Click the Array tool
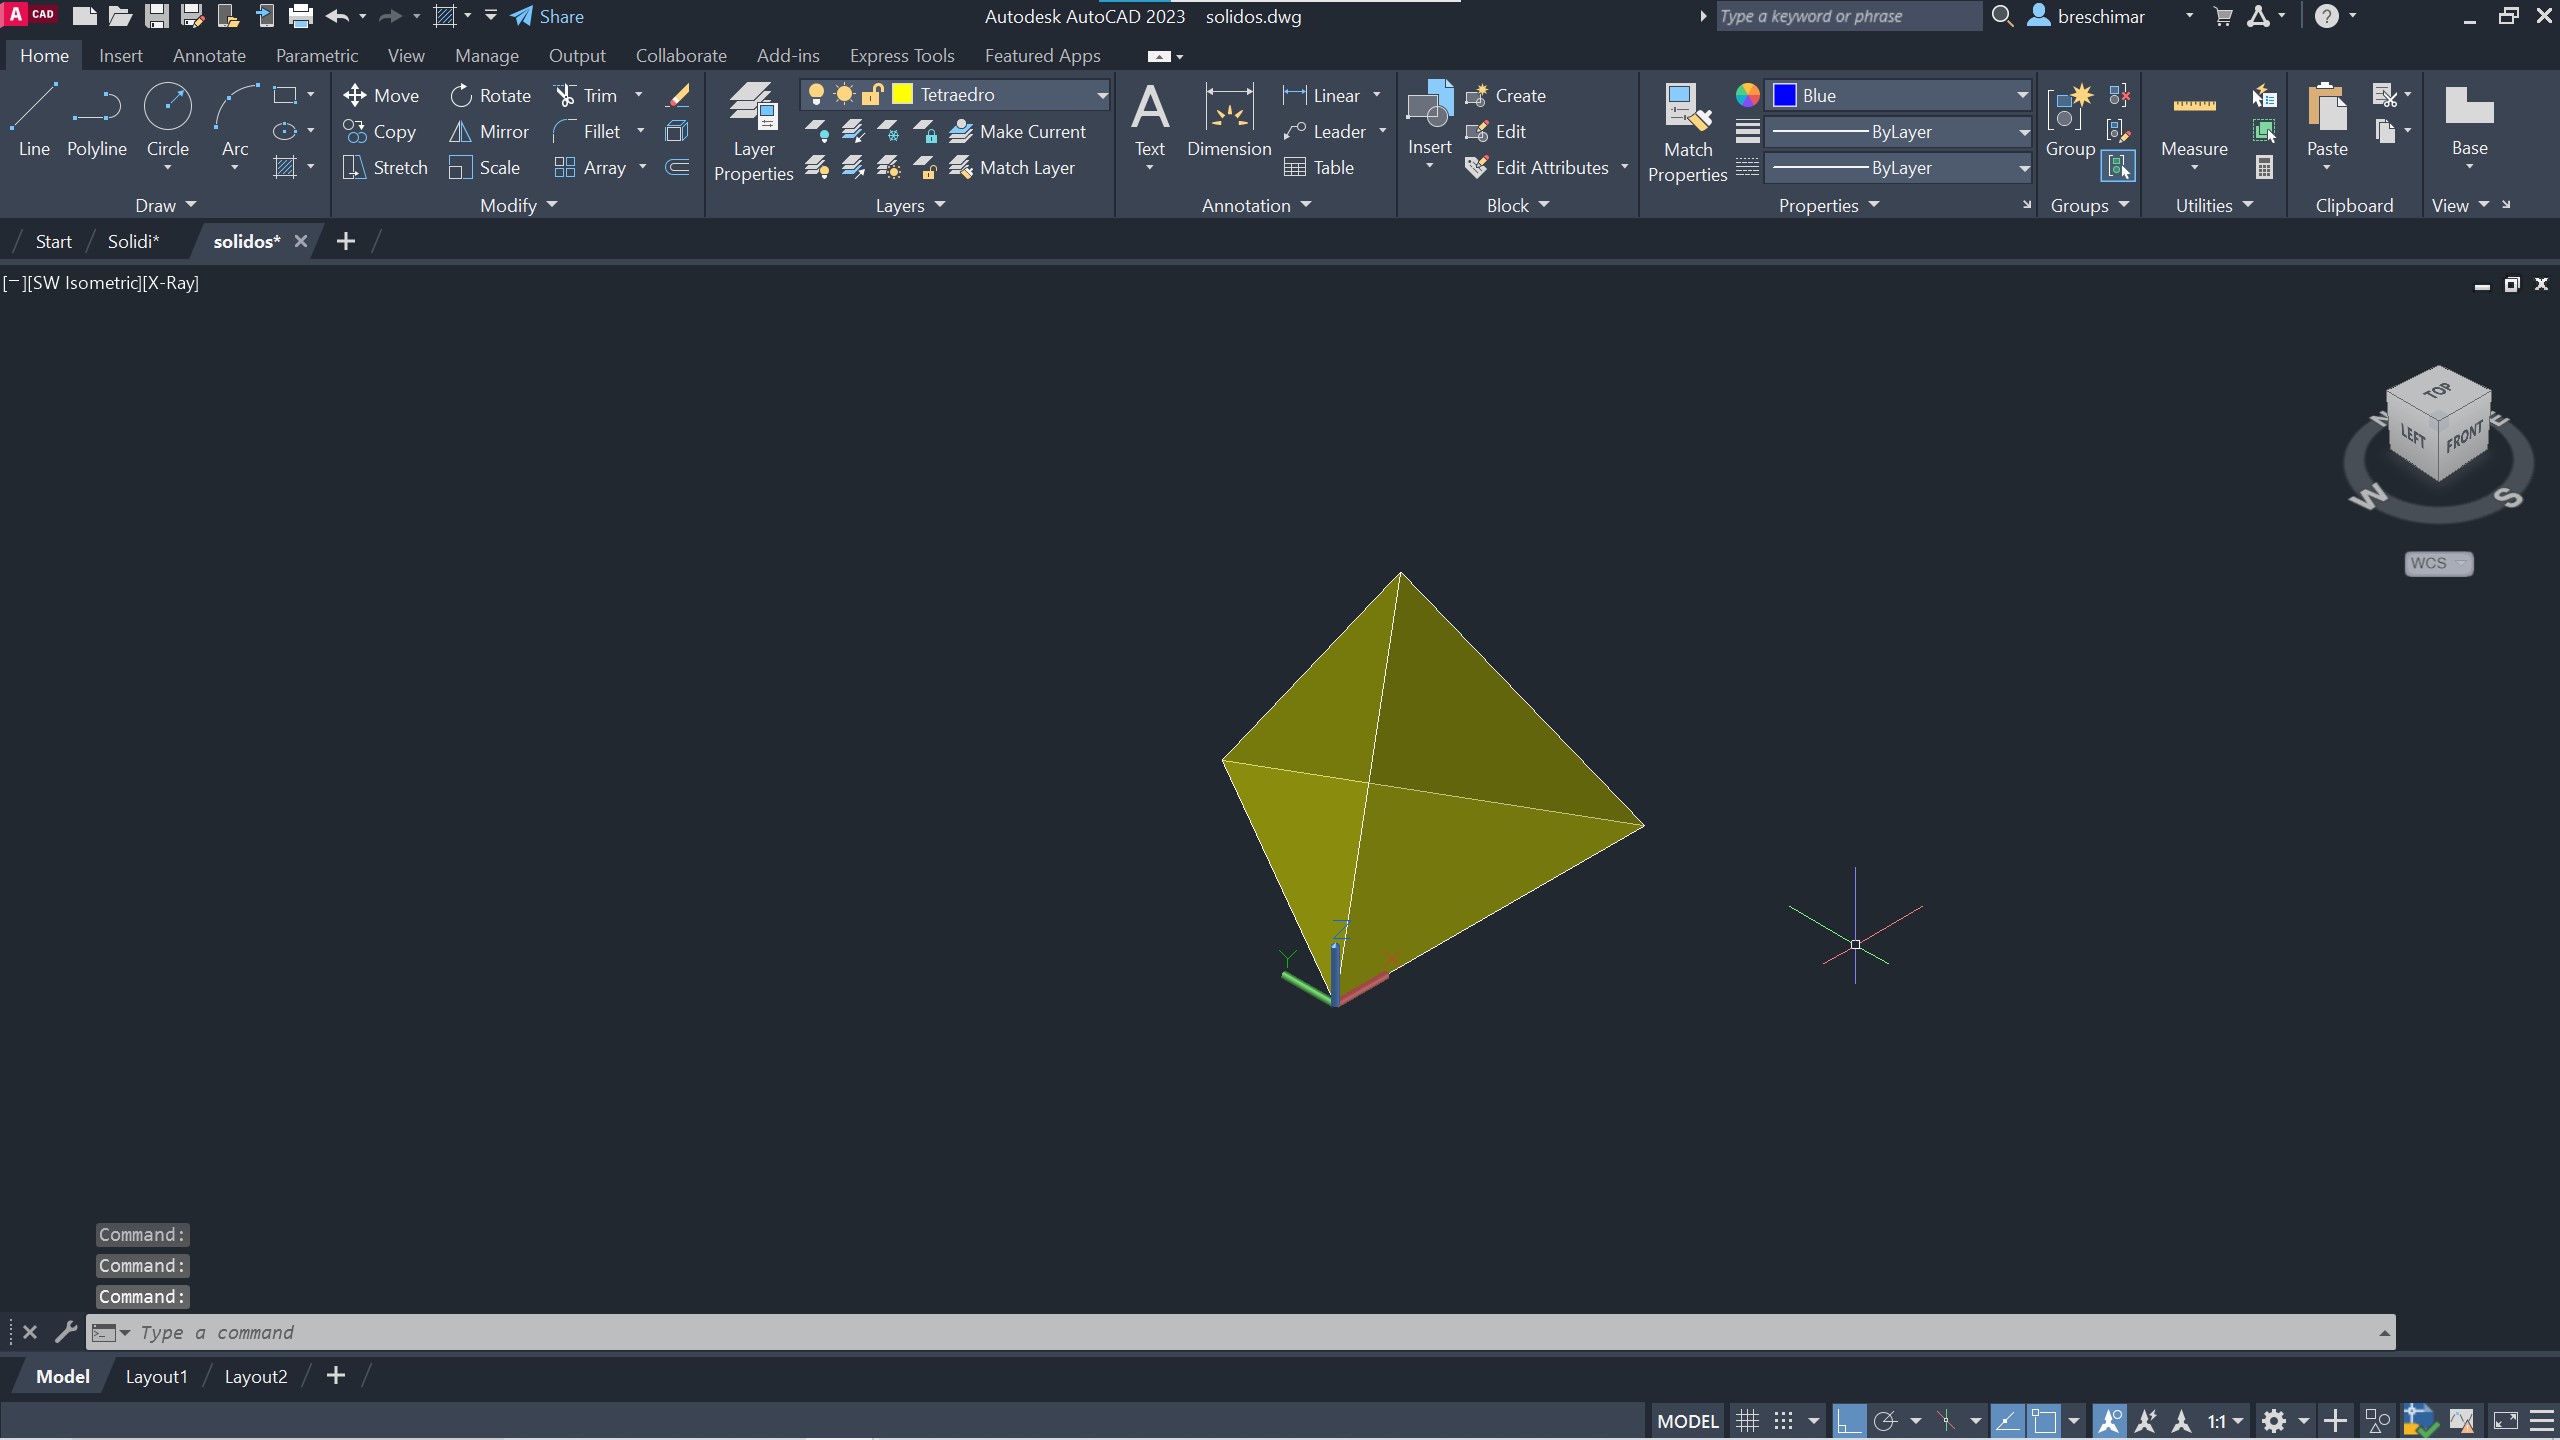The width and height of the screenshot is (2560, 1440). click(x=590, y=167)
